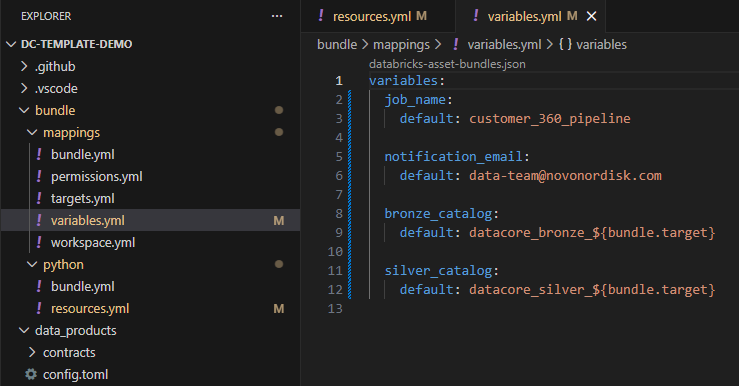Screen dimensions: 739x386
Task: Click the YAML icon on variables.yml tab
Action: point(476,16)
